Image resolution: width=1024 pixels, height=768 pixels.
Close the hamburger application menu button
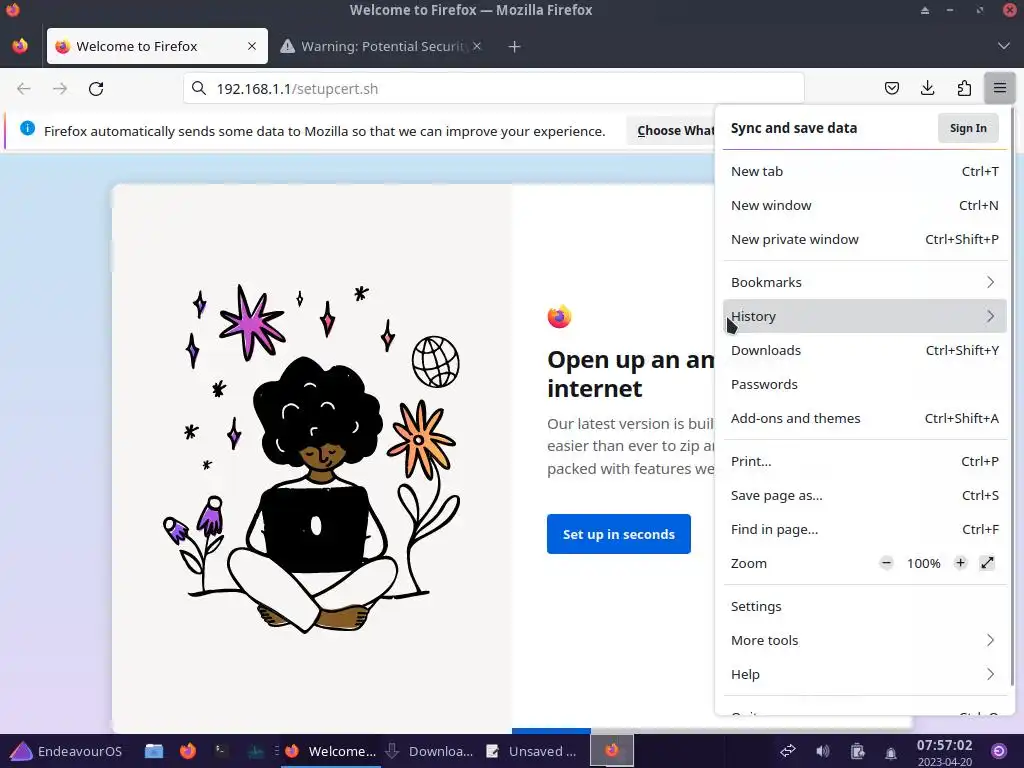coord(999,88)
